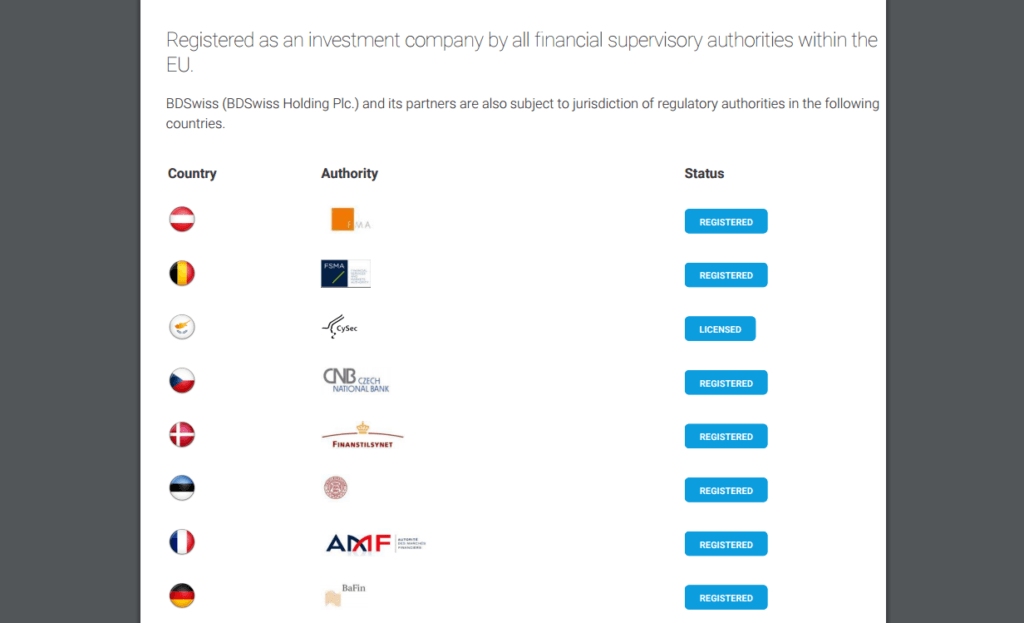The height and width of the screenshot is (623, 1024).
Task: Open the orange FMA authority logo
Action: (351, 219)
